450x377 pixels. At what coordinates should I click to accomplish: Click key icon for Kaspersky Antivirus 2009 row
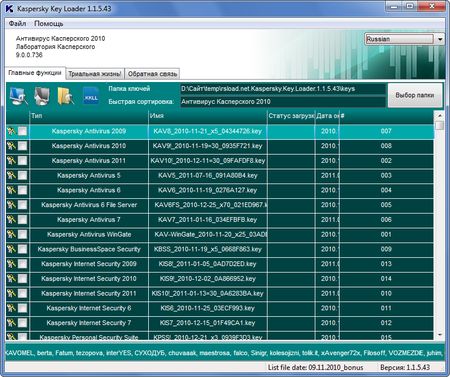[11, 131]
